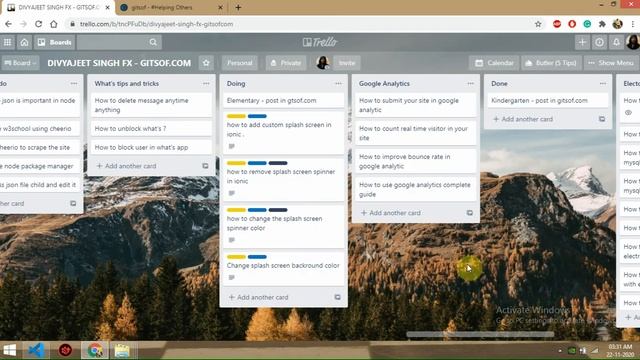Switch to the gitsof - #Helping Others tab

pos(170,7)
